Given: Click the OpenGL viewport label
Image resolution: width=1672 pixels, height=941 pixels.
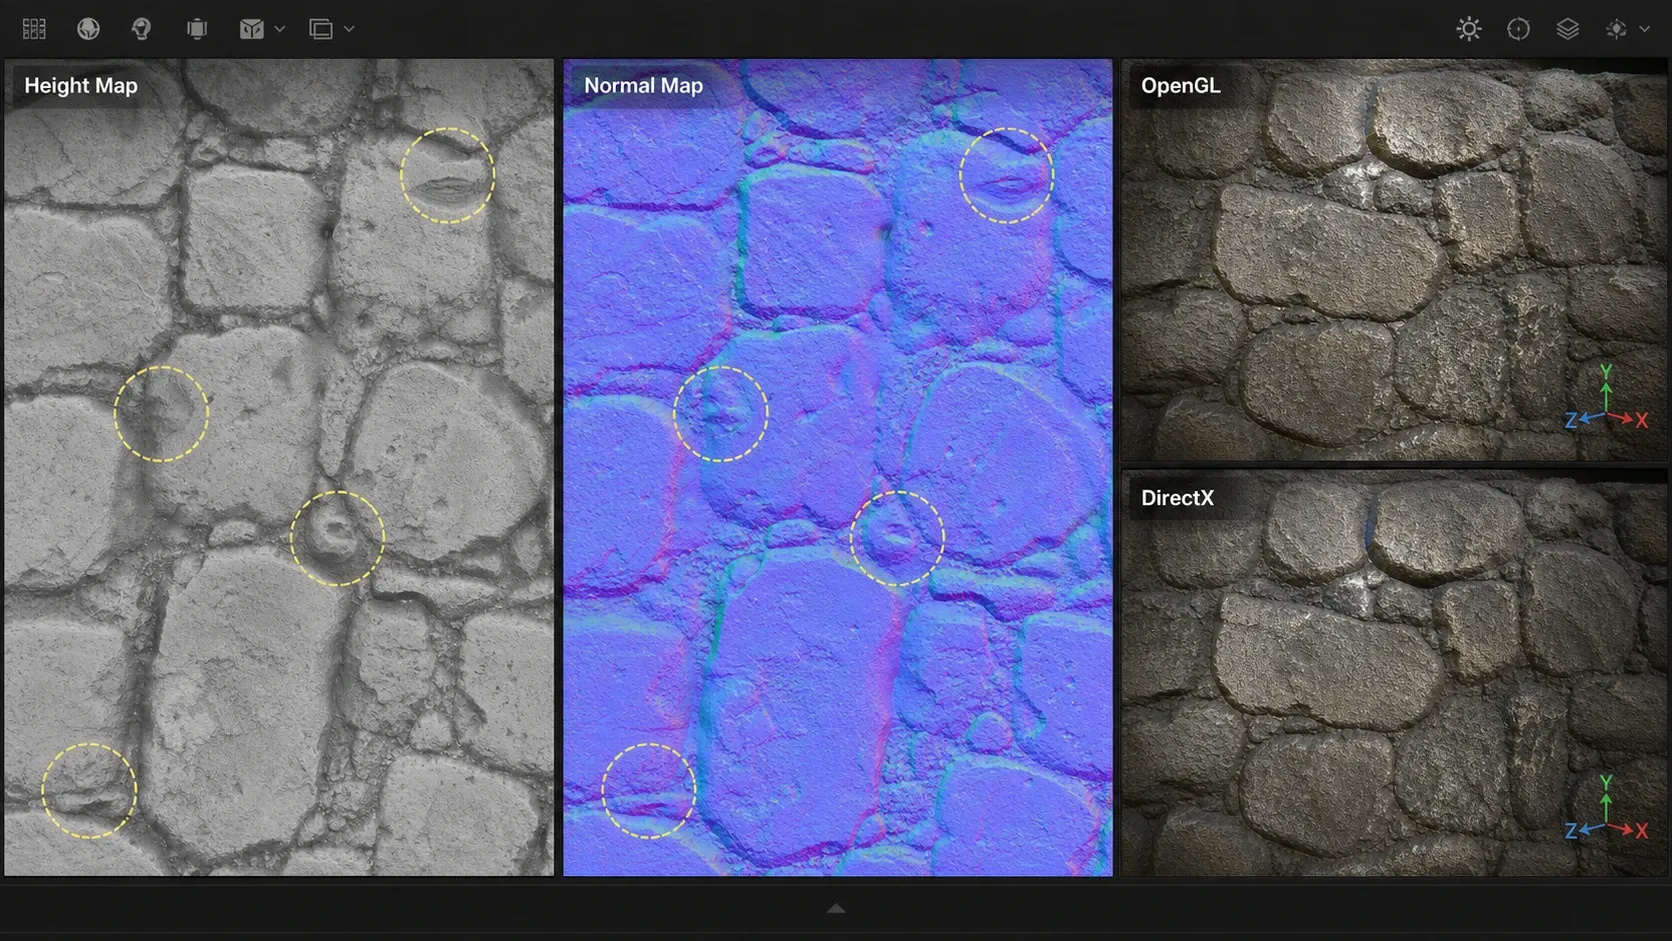Looking at the screenshot, I should point(1180,86).
